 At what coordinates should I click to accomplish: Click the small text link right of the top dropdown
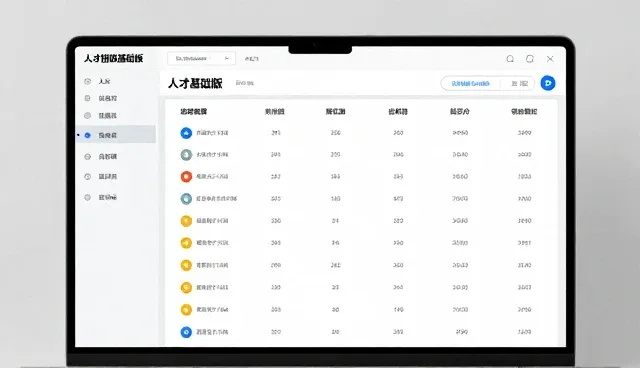[251, 59]
